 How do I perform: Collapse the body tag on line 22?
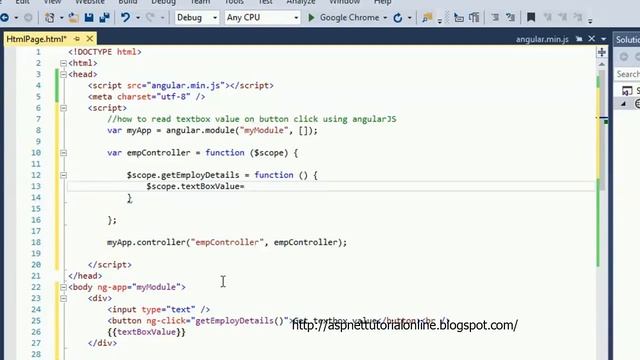63,287
